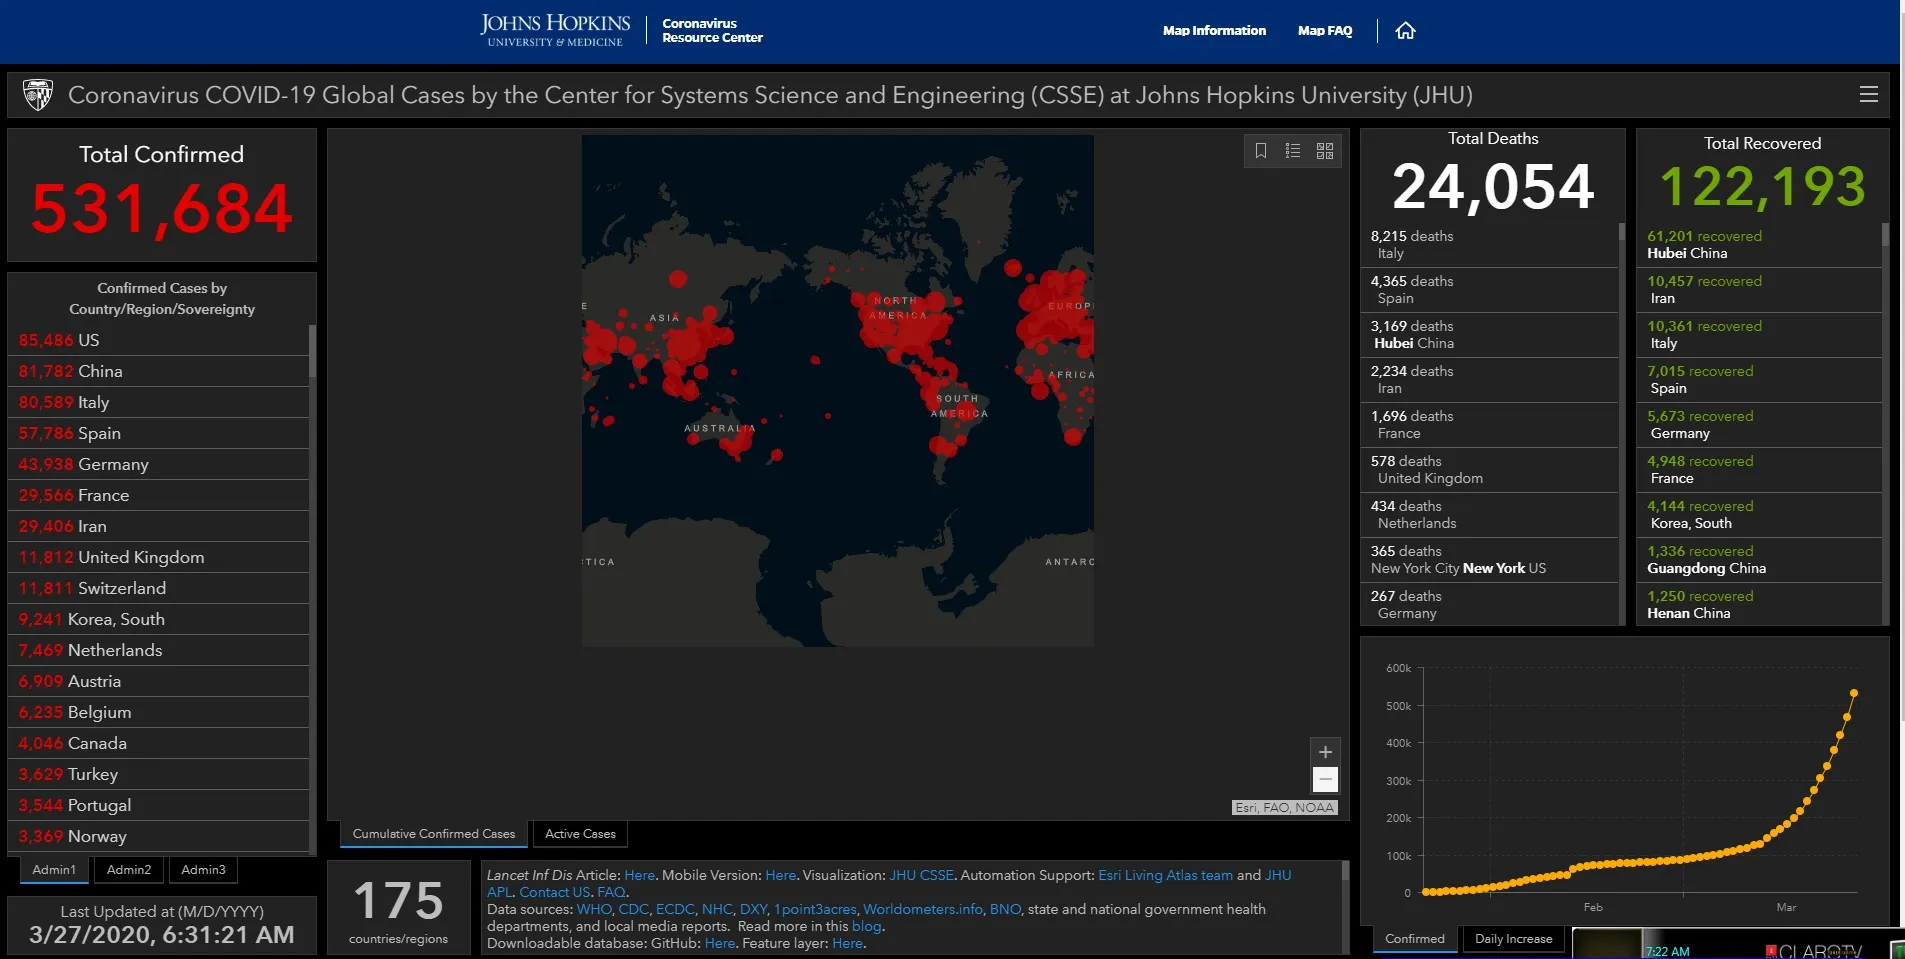This screenshot has height=959, width=1905.
Task: Select Spain row with 57,786 cases
Action: 159,433
